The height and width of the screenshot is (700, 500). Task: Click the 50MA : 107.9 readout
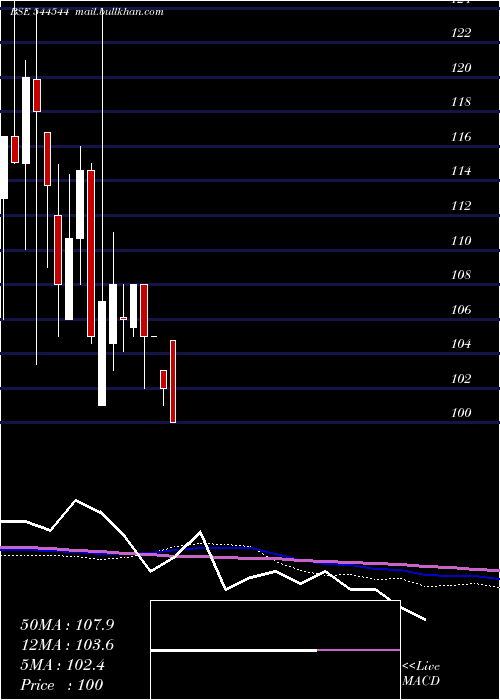point(67,625)
